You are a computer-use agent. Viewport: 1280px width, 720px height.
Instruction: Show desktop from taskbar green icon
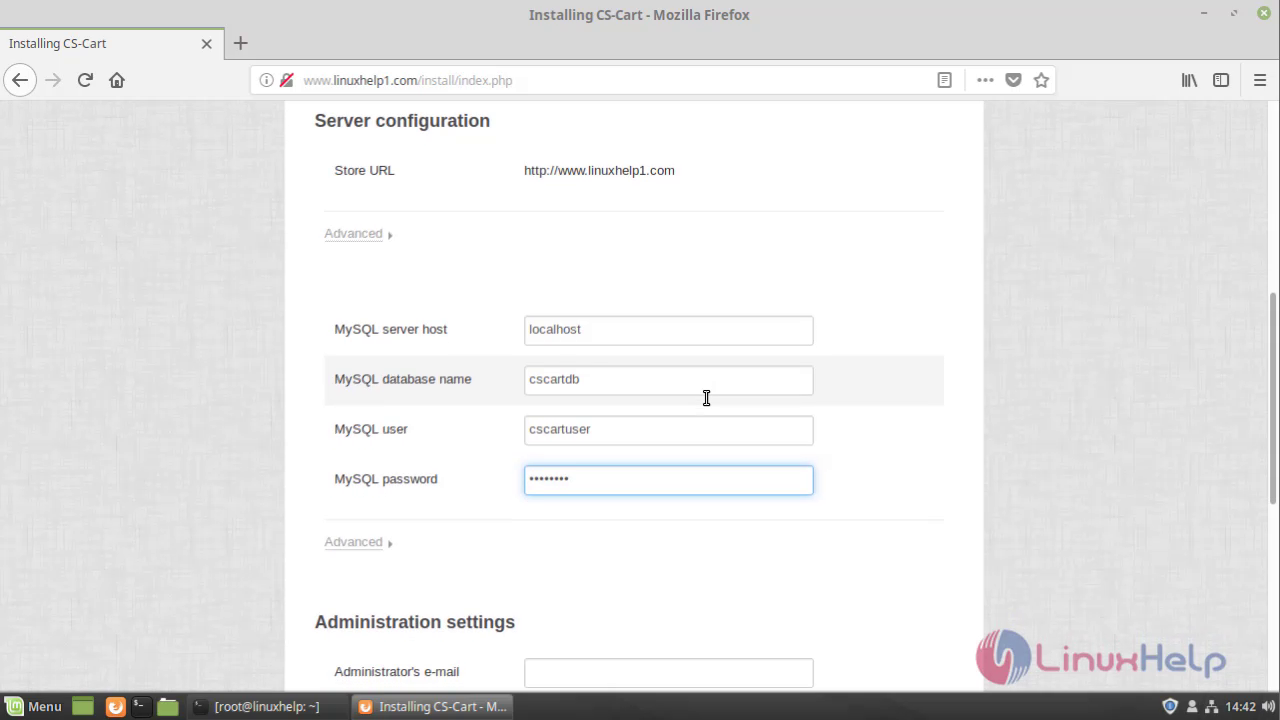pyautogui.click(x=83, y=706)
